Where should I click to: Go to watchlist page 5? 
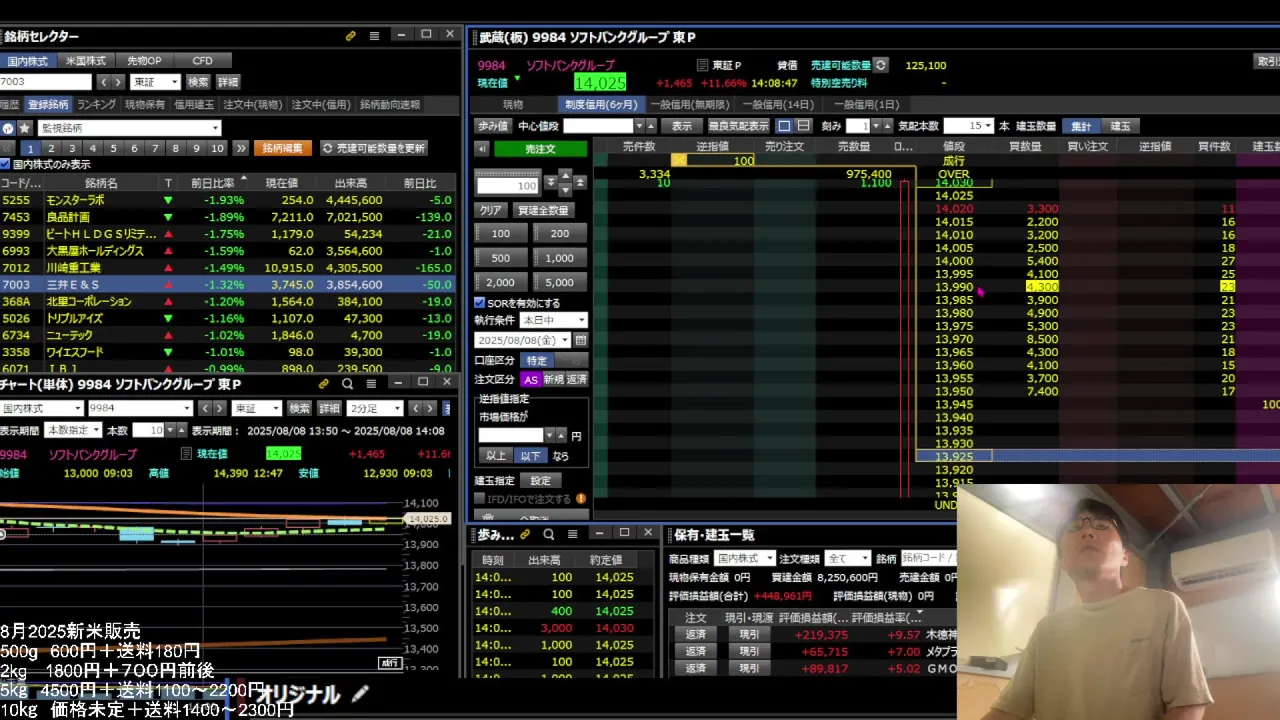coord(113,148)
